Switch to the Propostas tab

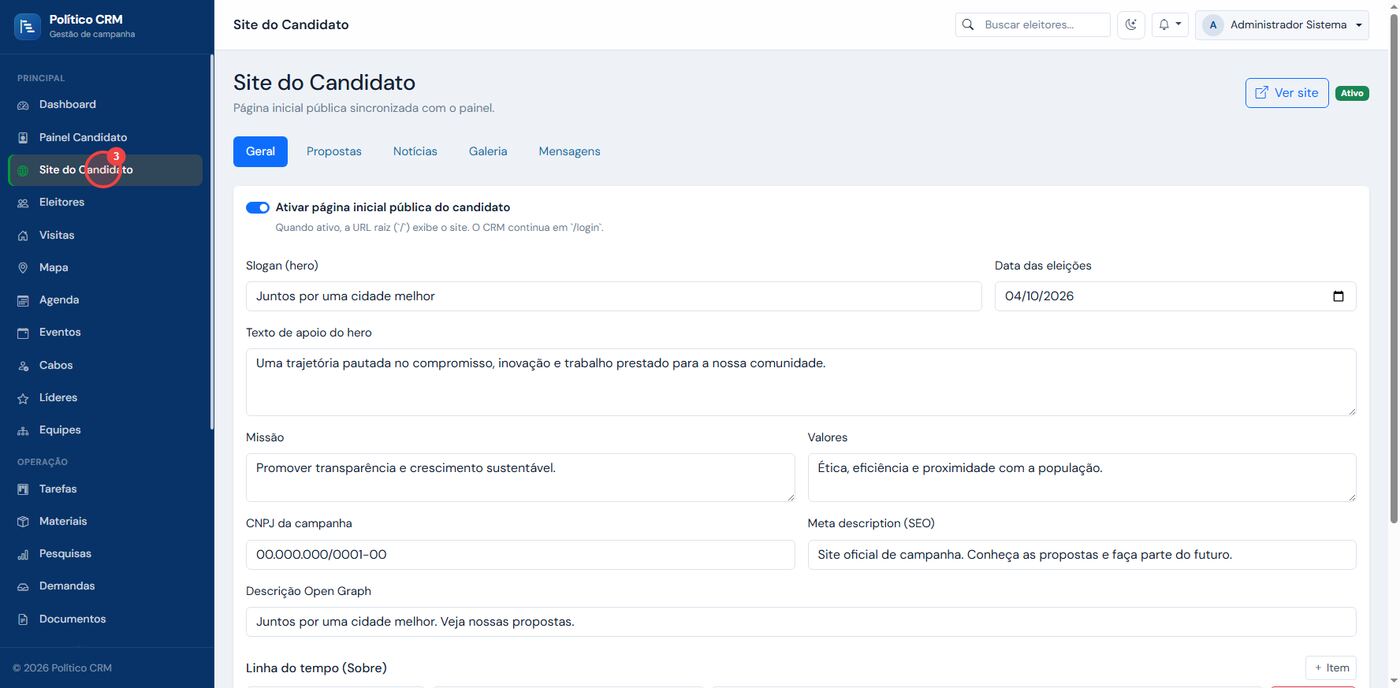(334, 151)
